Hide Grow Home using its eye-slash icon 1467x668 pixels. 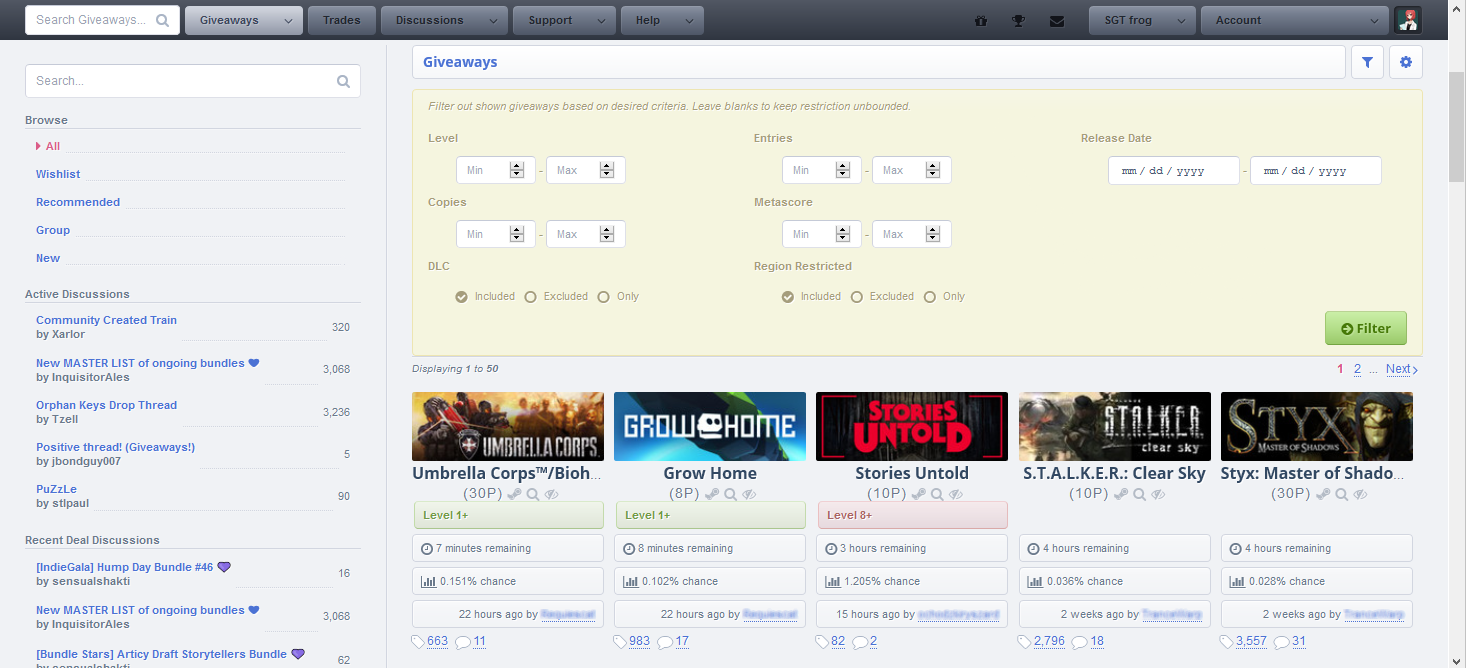750,494
